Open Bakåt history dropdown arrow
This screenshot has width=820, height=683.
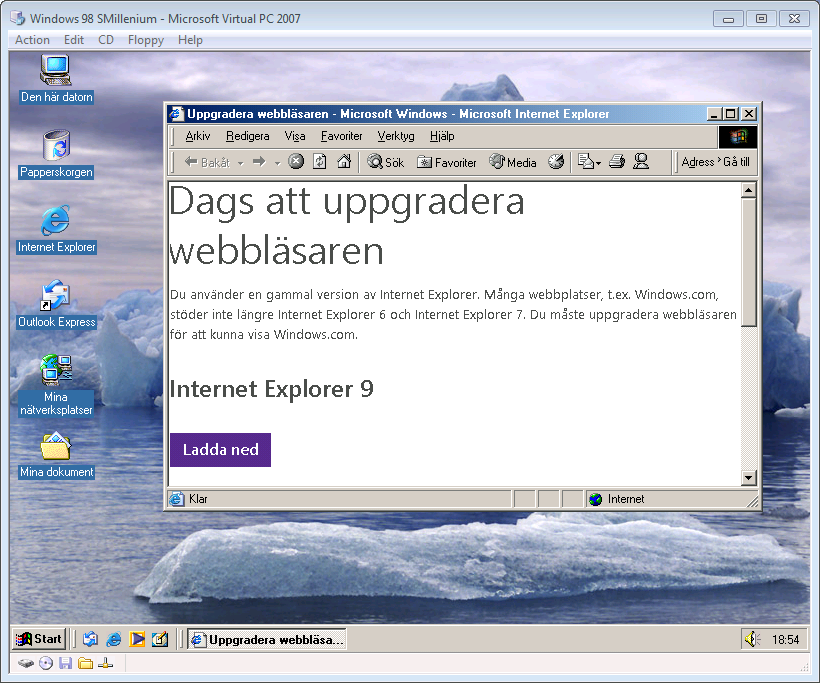[241, 163]
